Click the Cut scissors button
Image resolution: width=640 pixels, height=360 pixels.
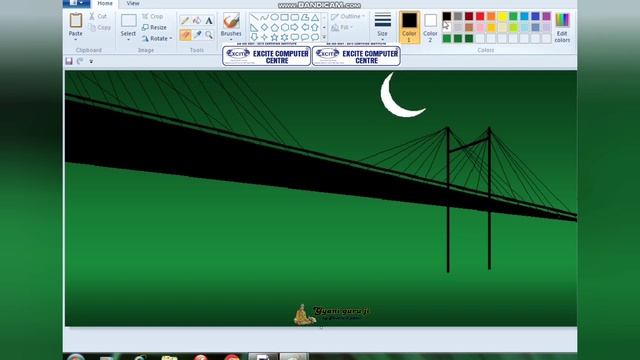point(98,16)
